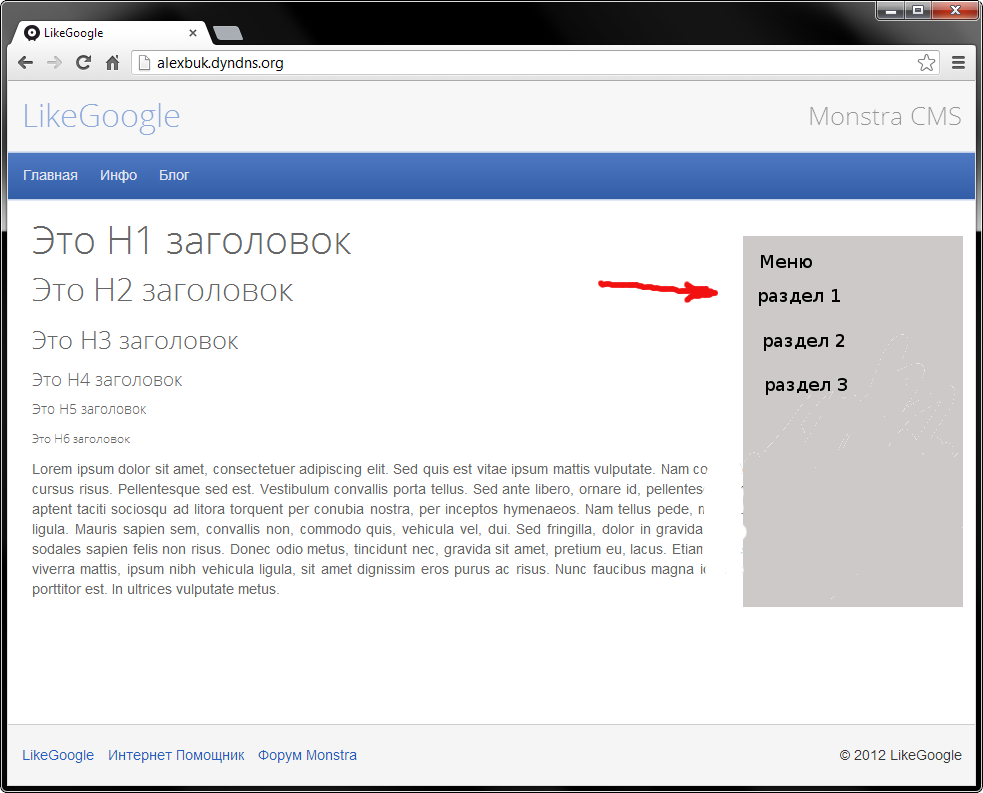
Task: Go to the Блог navigation item
Action: click(174, 176)
